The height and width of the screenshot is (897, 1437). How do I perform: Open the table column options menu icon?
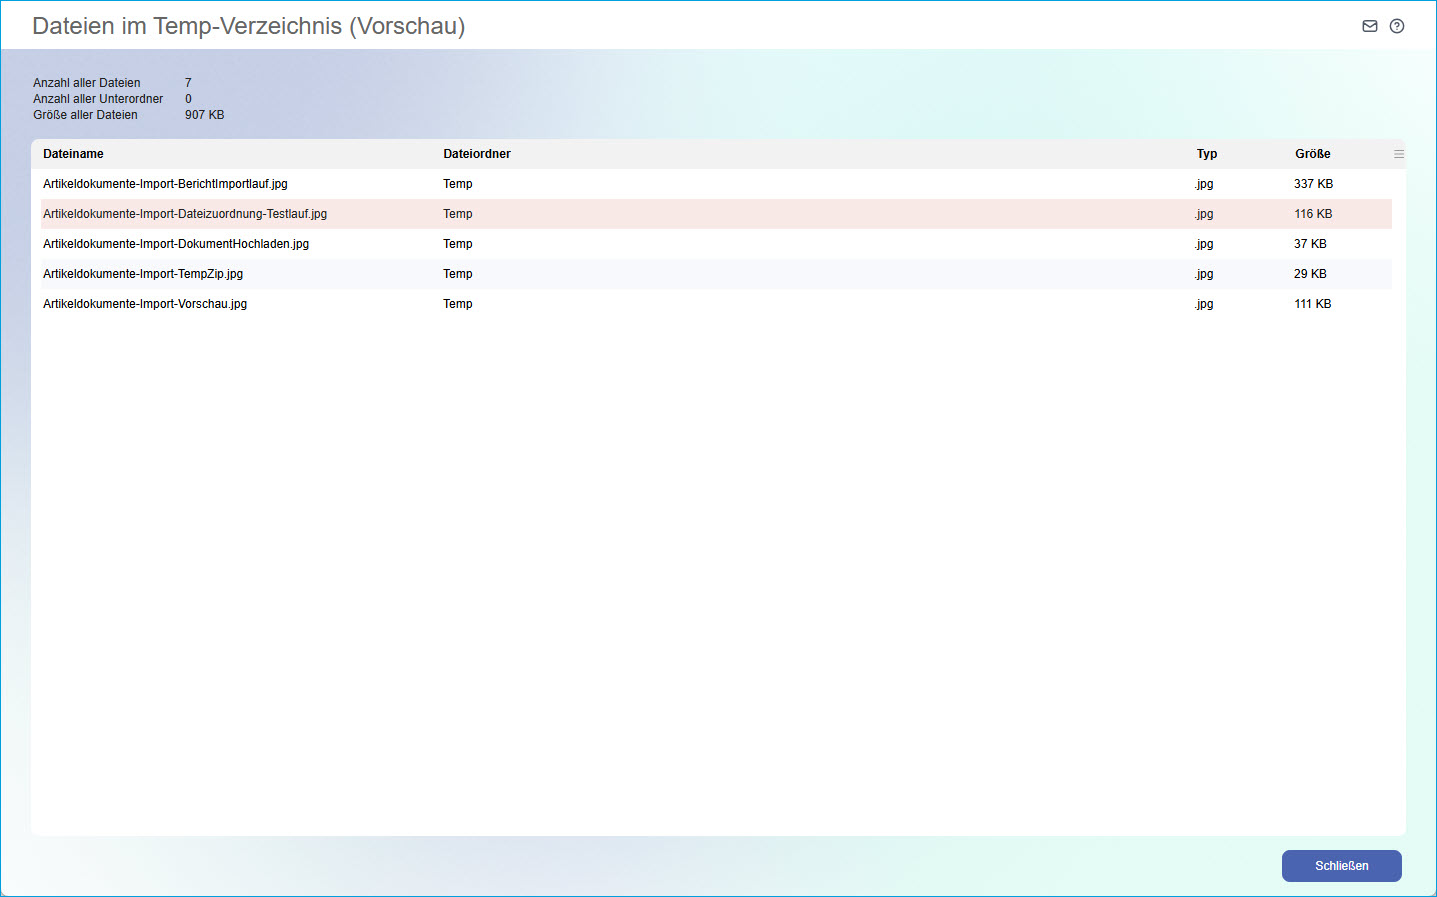1399,154
